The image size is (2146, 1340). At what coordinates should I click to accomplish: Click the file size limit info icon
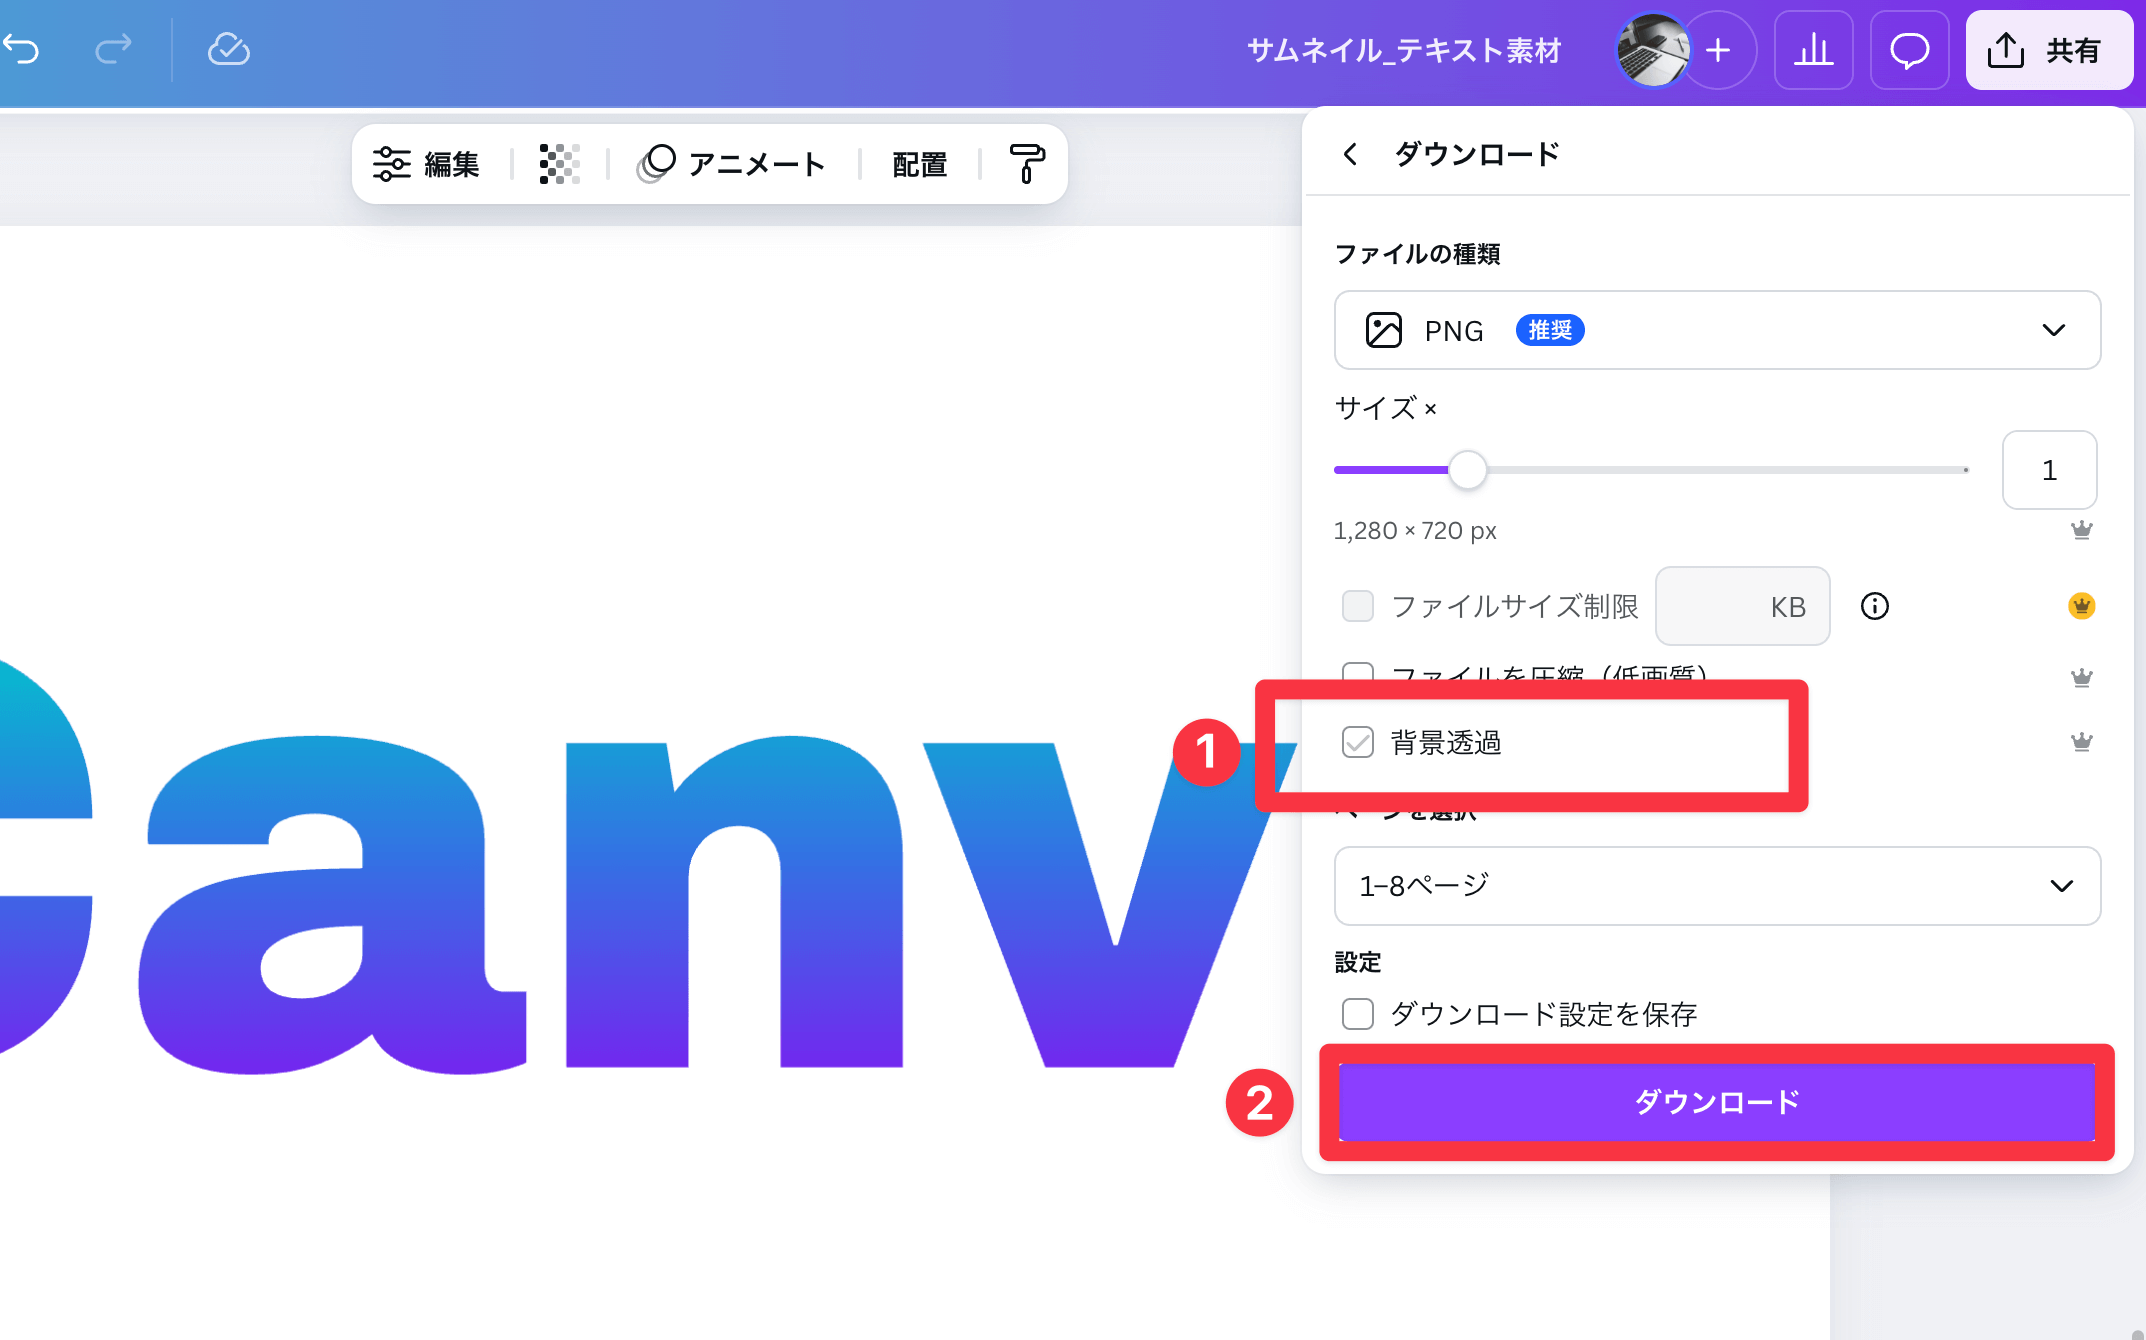point(1875,606)
